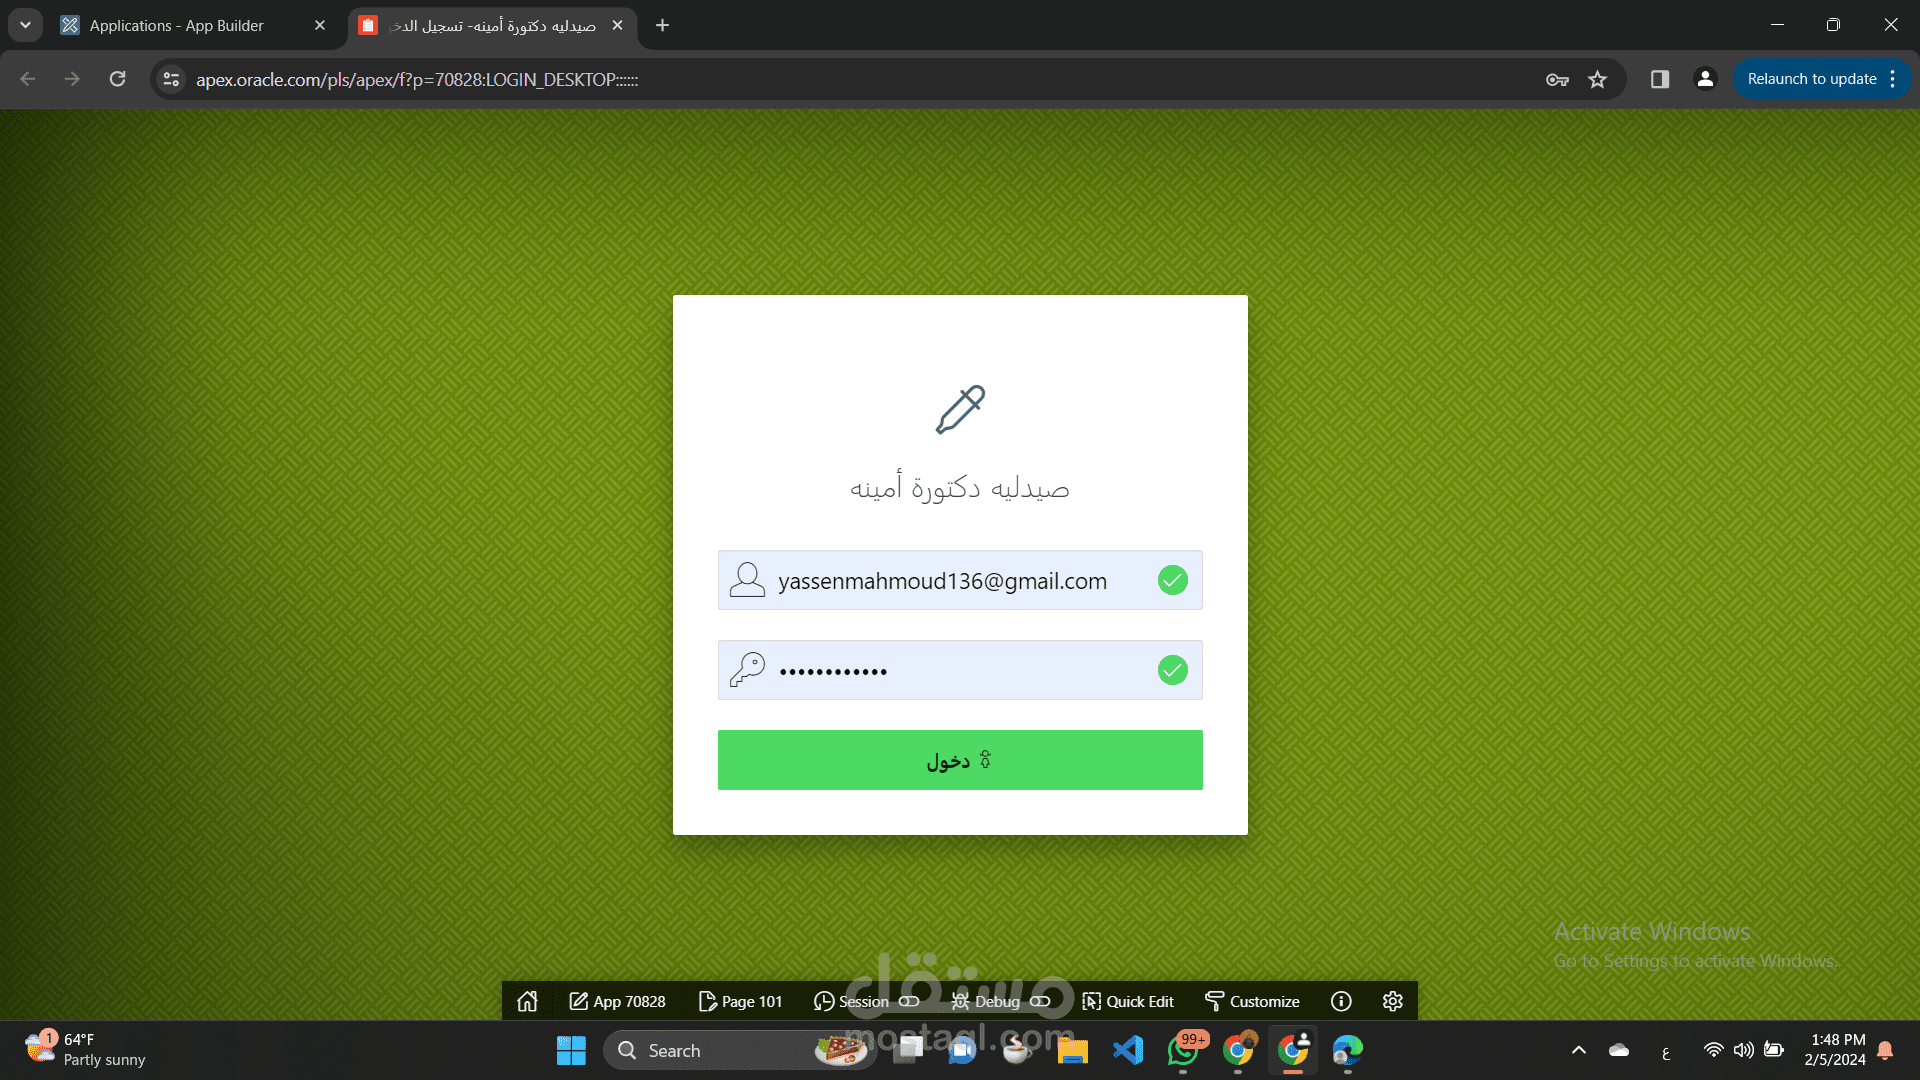Open the developer toolbar settings gear

[1392, 1001]
